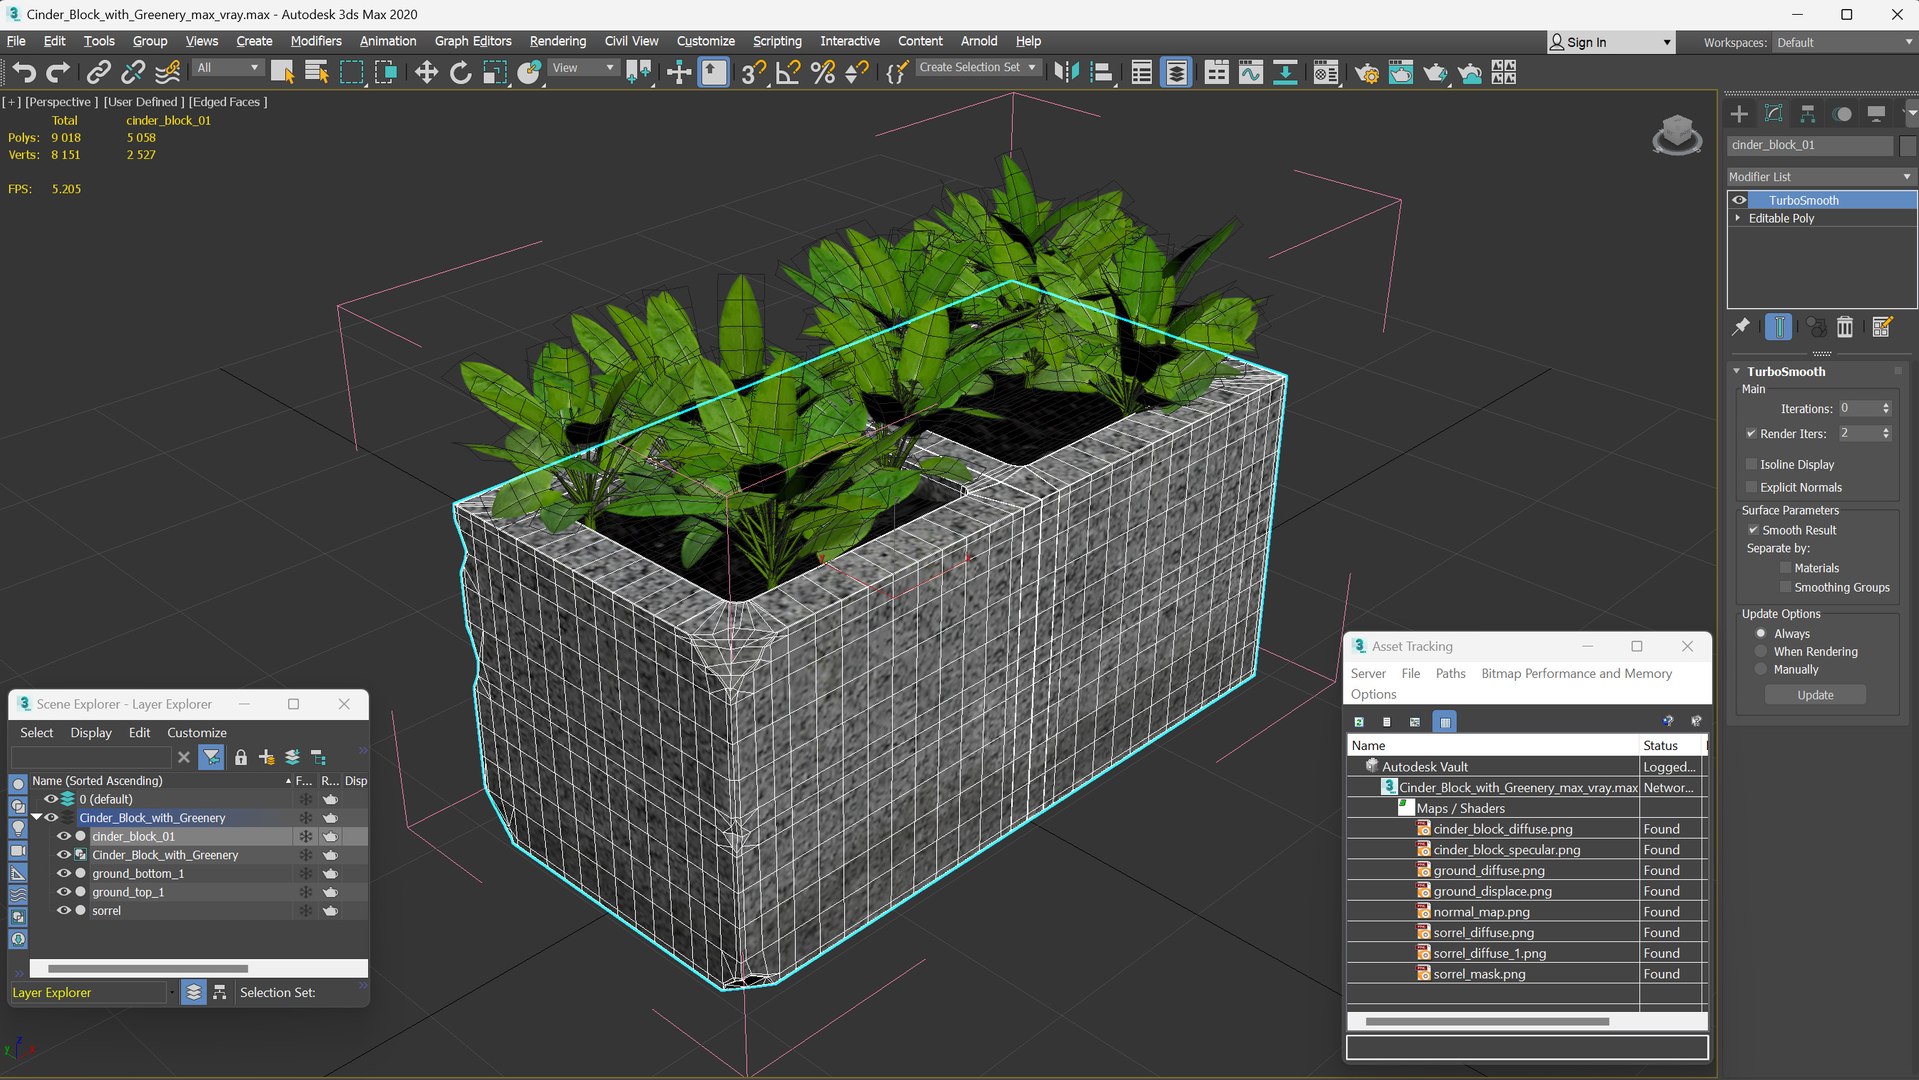The image size is (1919, 1080).
Task: Toggle the Smooth Result checkbox
Action: coord(1753,530)
